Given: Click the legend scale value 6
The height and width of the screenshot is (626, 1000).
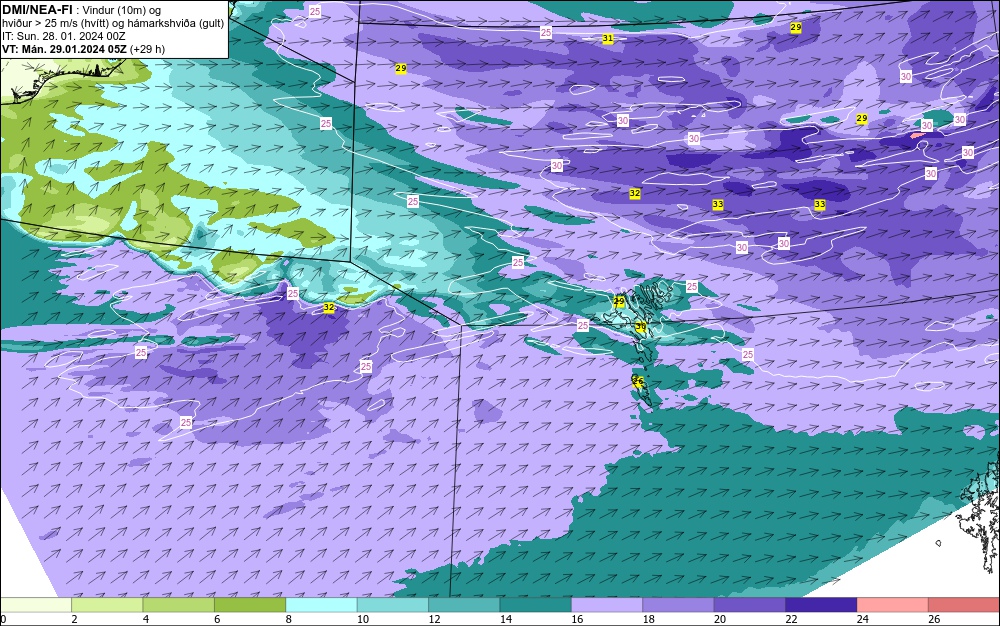Looking at the screenshot, I should click(217, 619).
